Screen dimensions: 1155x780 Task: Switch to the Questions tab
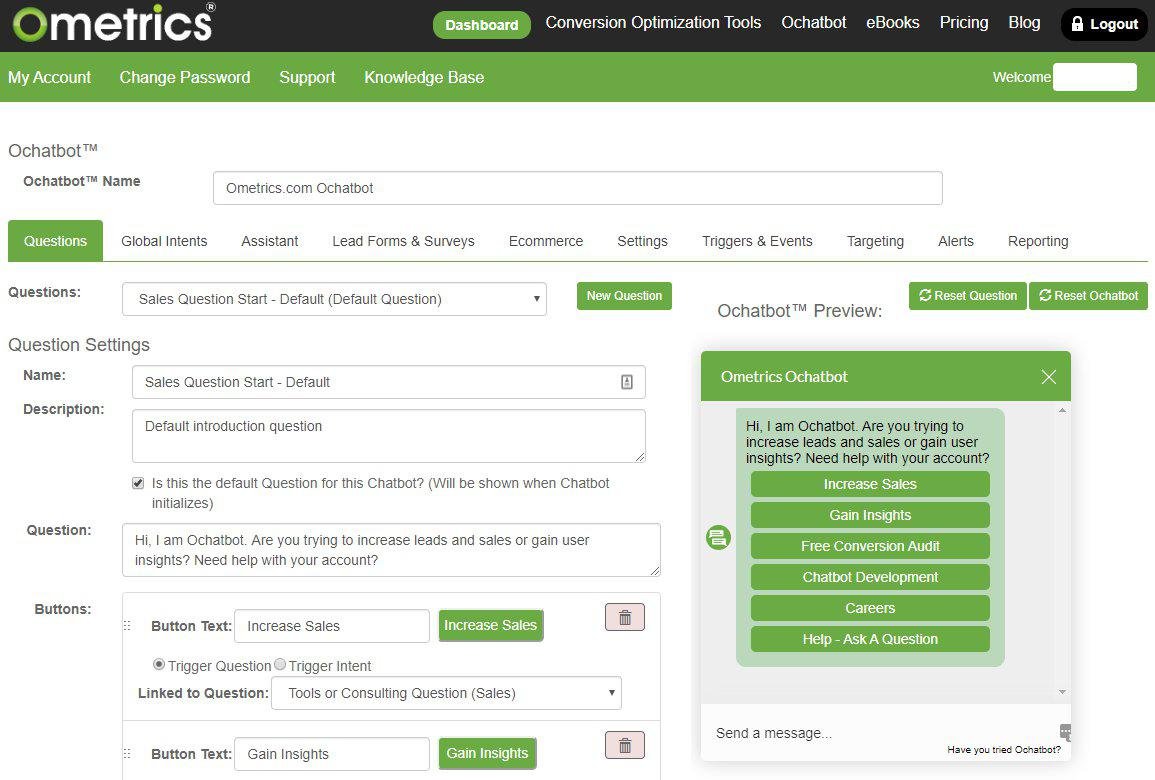[x=55, y=241]
